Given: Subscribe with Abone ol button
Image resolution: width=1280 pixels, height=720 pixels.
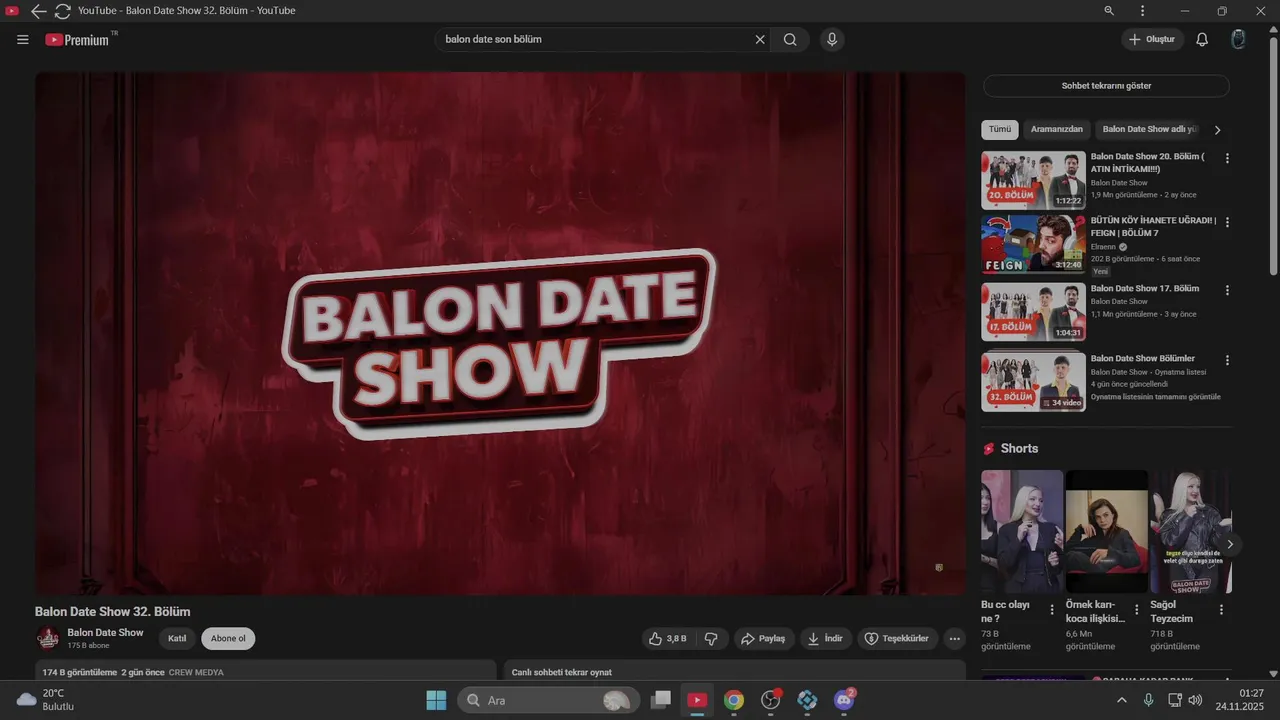Looking at the screenshot, I should pos(228,638).
